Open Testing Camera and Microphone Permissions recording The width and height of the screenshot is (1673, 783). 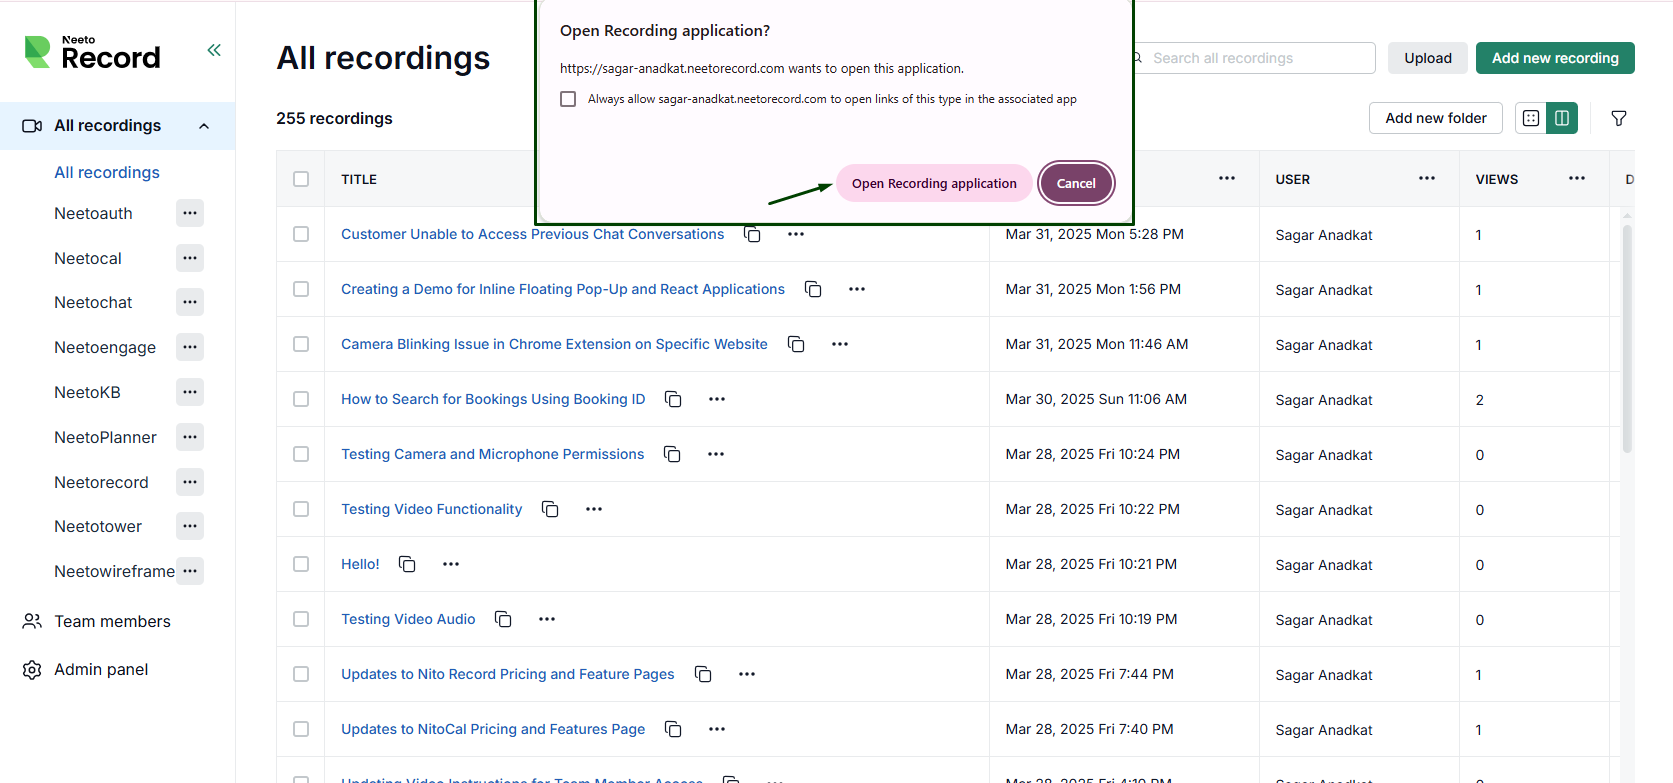(x=492, y=454)
